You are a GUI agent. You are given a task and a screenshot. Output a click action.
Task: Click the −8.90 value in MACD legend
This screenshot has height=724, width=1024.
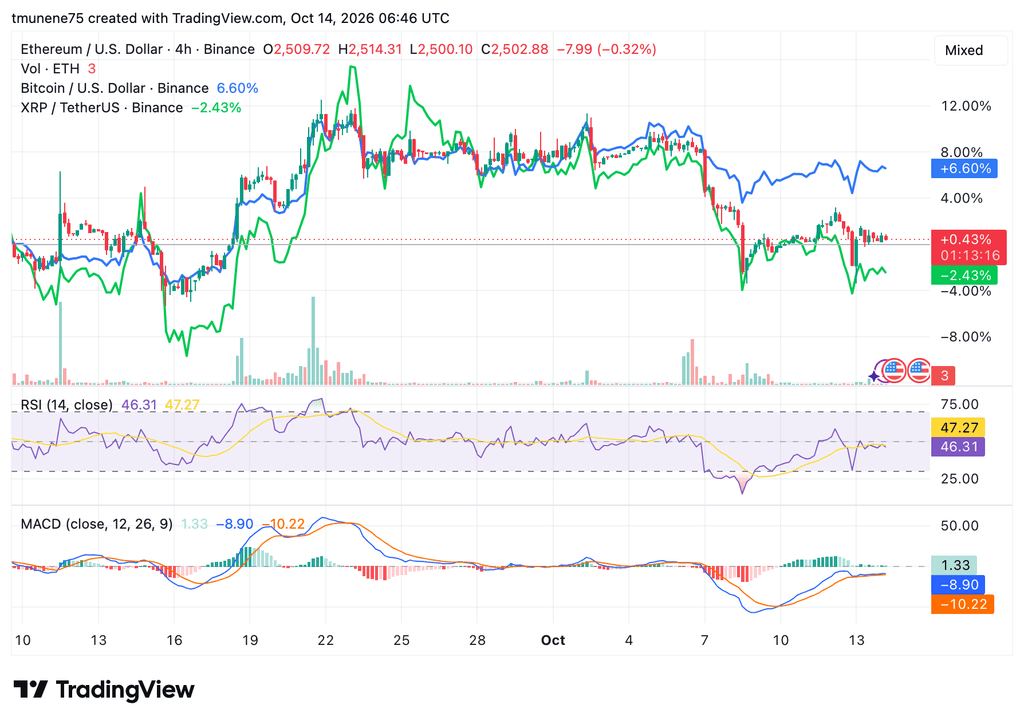(234, 524)
